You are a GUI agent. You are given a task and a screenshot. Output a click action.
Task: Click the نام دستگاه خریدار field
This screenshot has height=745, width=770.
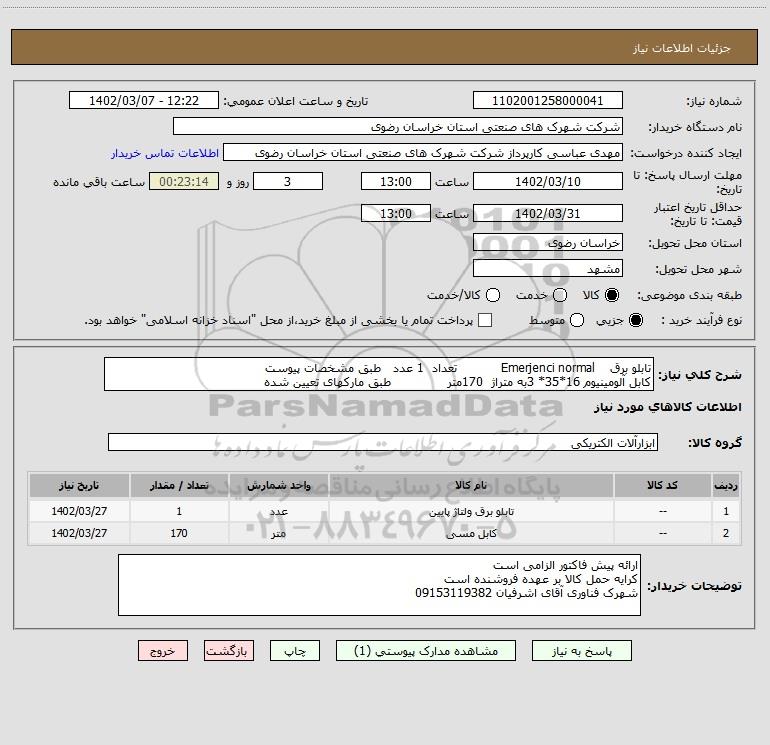click(x=398, y=127)
